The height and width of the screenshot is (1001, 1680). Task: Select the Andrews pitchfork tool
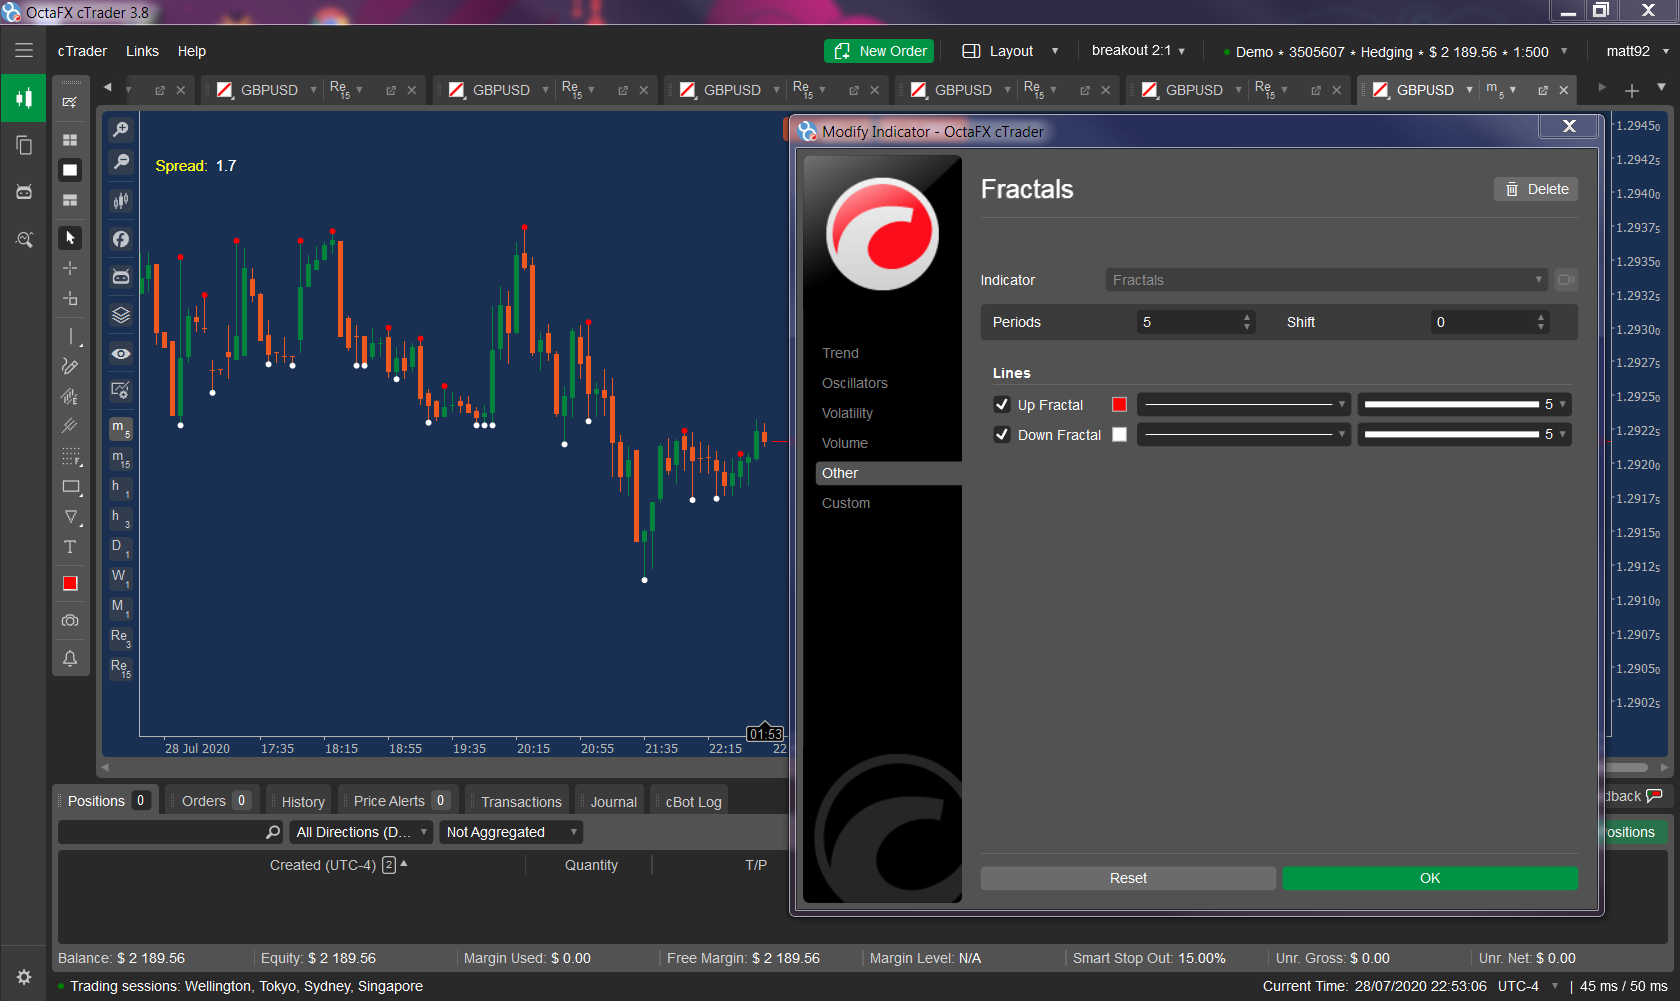pos(70,426)
